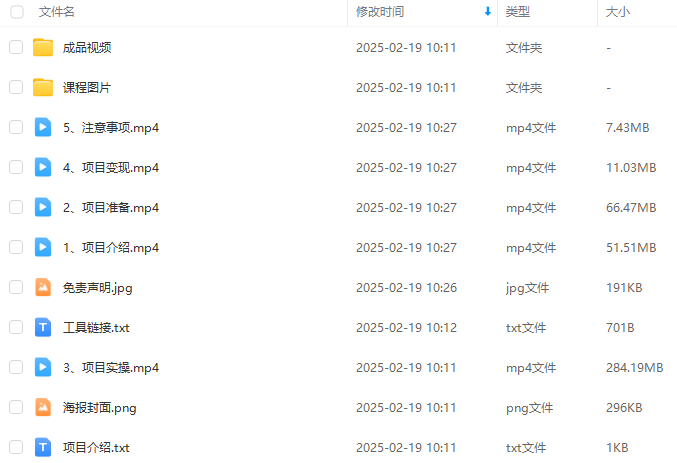Select checkbox beside 2、项目准备.mp4
This screenshot has height=463, width=677.
(x=16, y=207)
